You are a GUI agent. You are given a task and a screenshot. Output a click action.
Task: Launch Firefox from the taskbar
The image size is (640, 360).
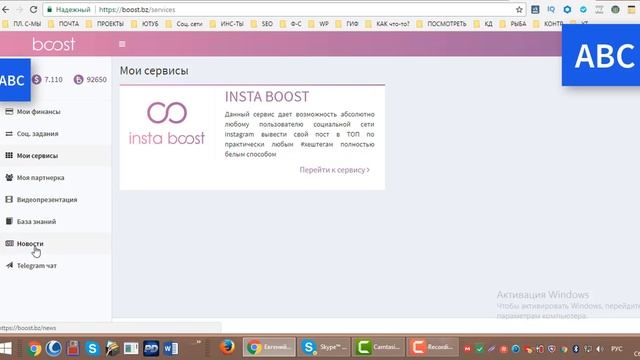227,347
